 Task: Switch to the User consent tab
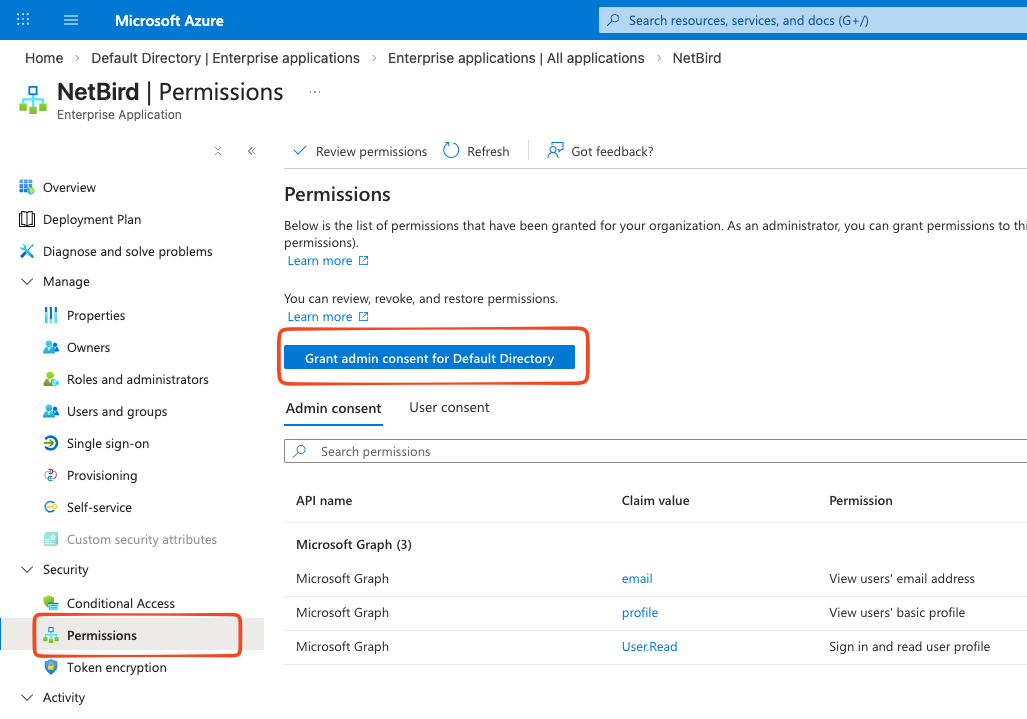point(449,407)
